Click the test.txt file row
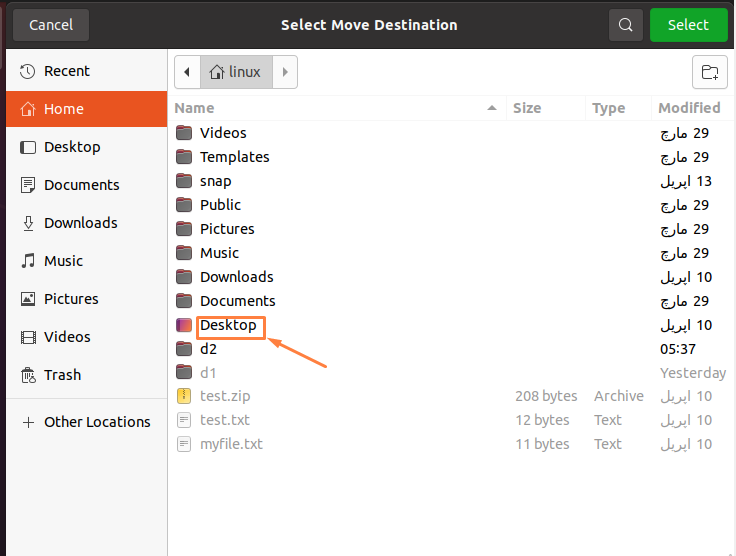The height and width of the screenshot is (556, 736). point(451,420)
